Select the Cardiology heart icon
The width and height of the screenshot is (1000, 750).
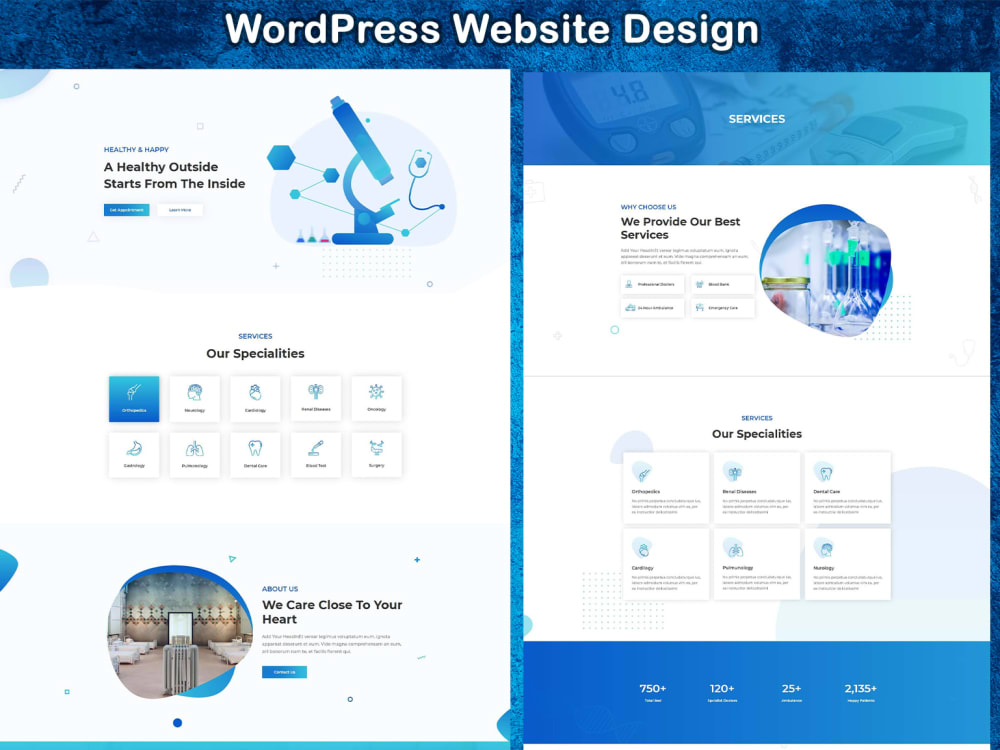click(x=255, y=390)
